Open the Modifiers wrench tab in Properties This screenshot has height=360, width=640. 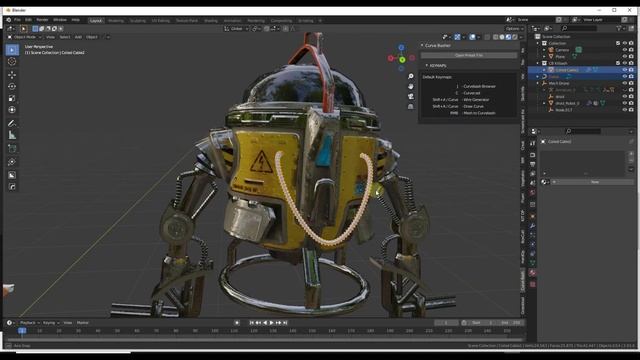click(532, 226)
